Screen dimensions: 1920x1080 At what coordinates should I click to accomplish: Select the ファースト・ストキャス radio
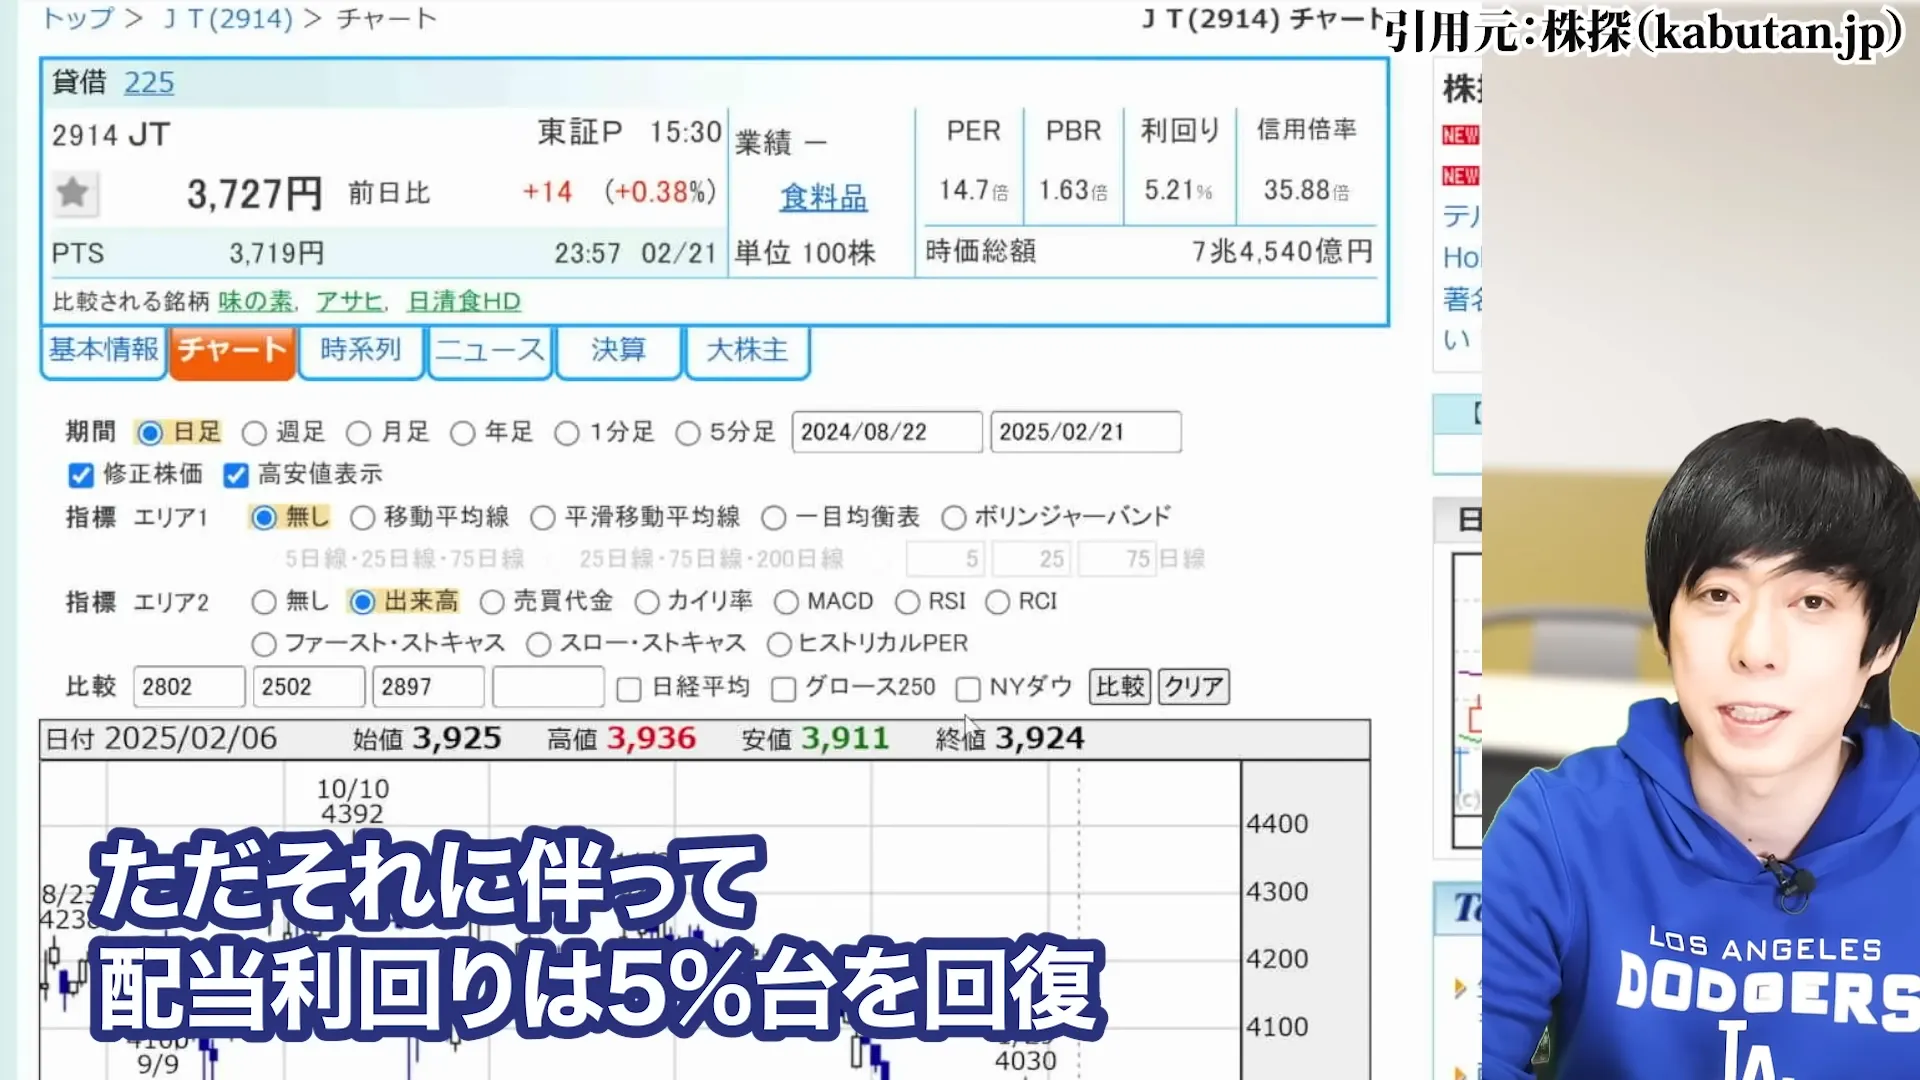pos(264,644)
